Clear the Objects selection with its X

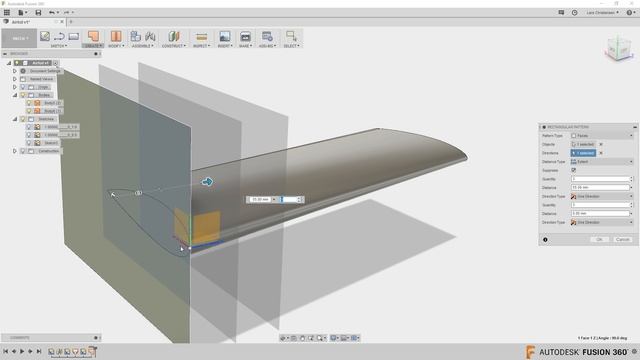[601, 144]
